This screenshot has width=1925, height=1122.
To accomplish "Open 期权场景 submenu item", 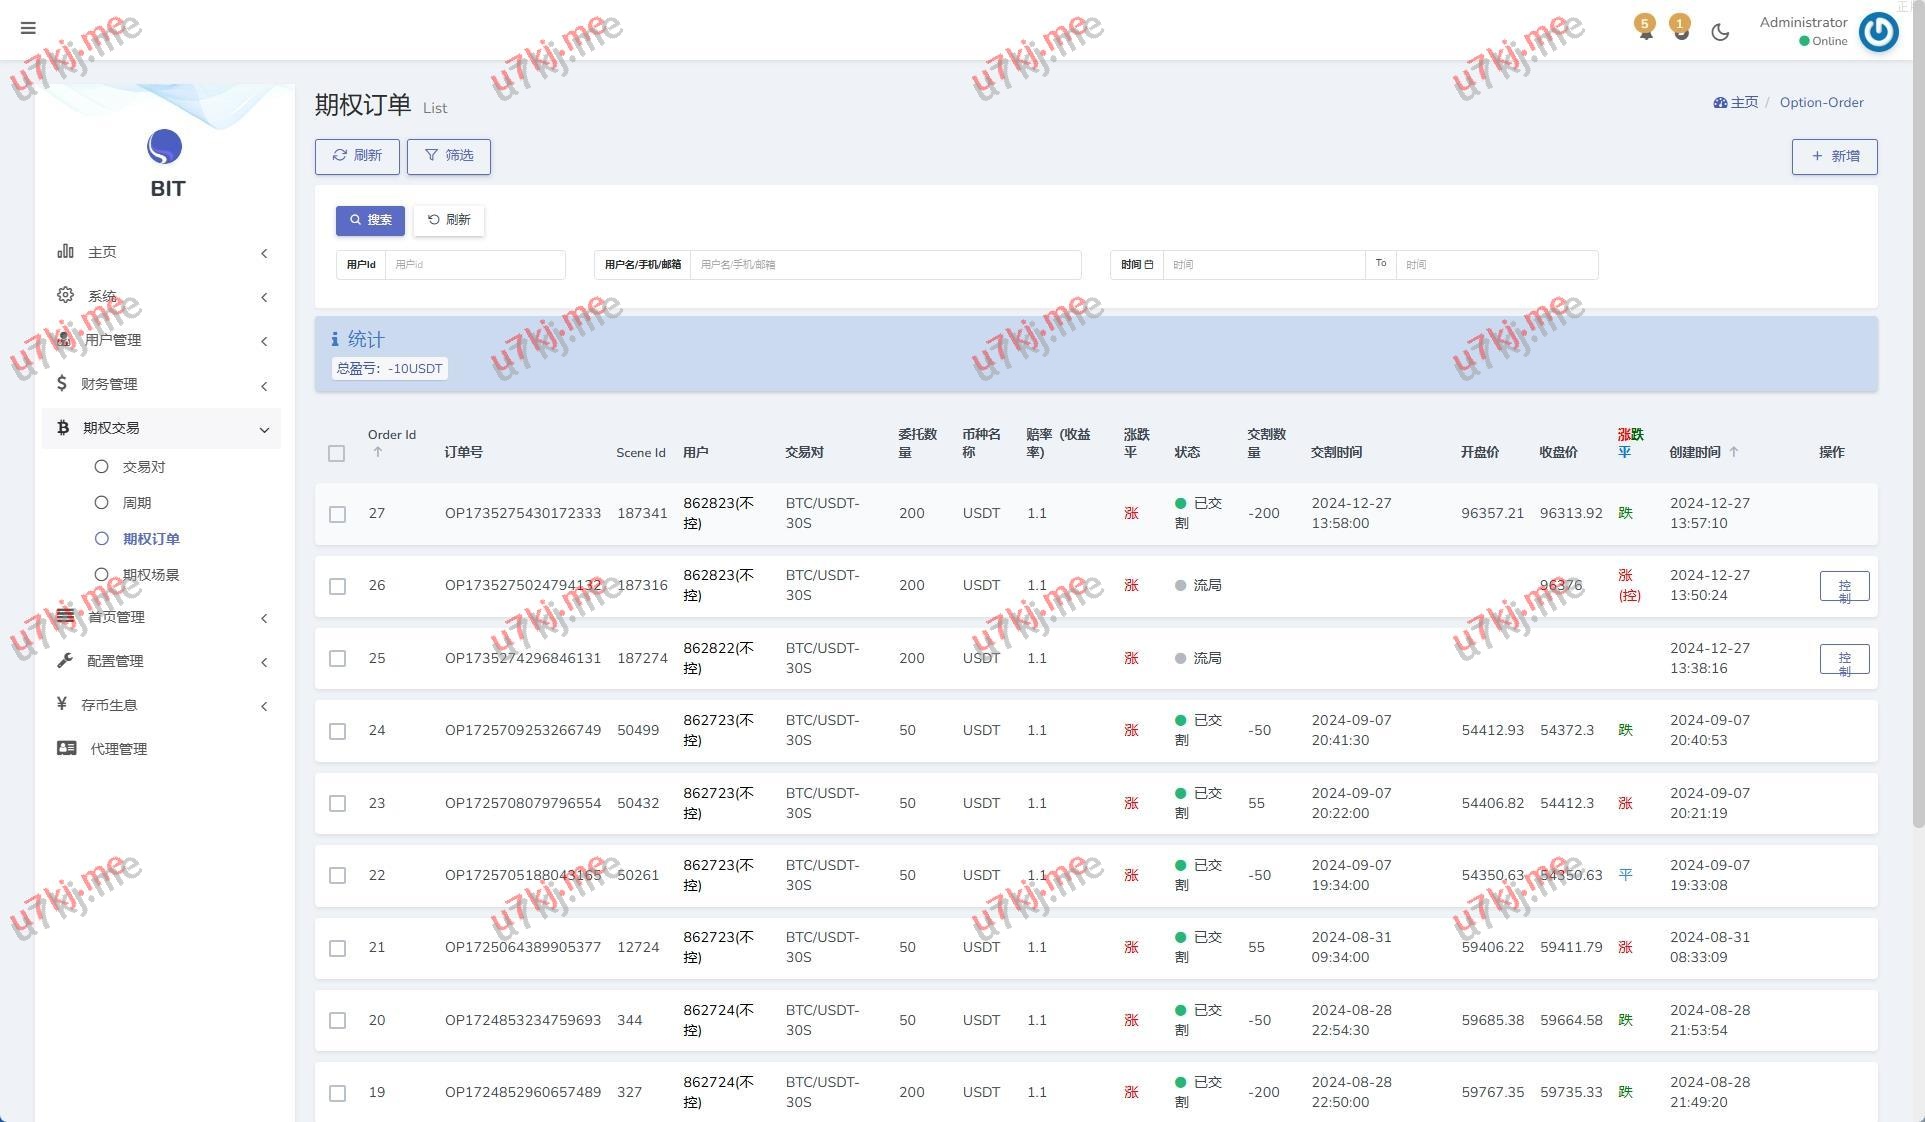I will coord(150,575).
